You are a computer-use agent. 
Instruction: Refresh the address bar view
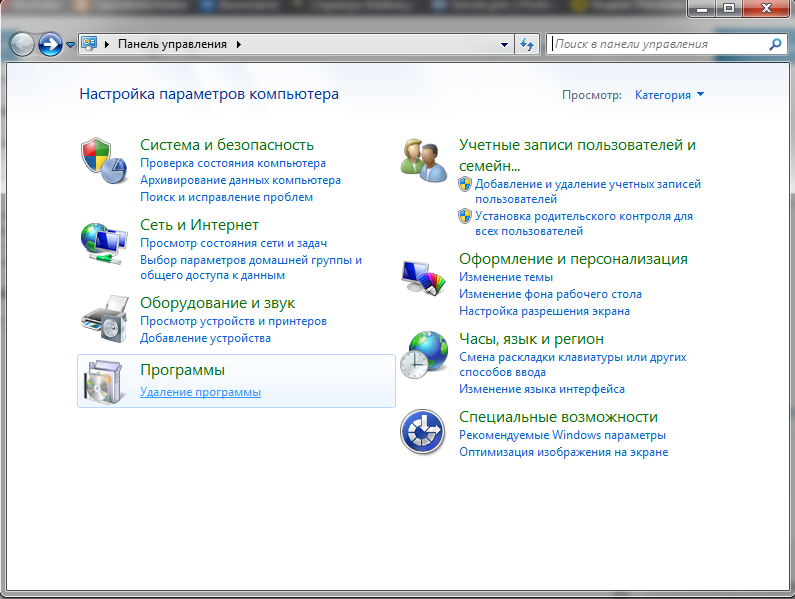pyautogui.click(x=527, y=45)
